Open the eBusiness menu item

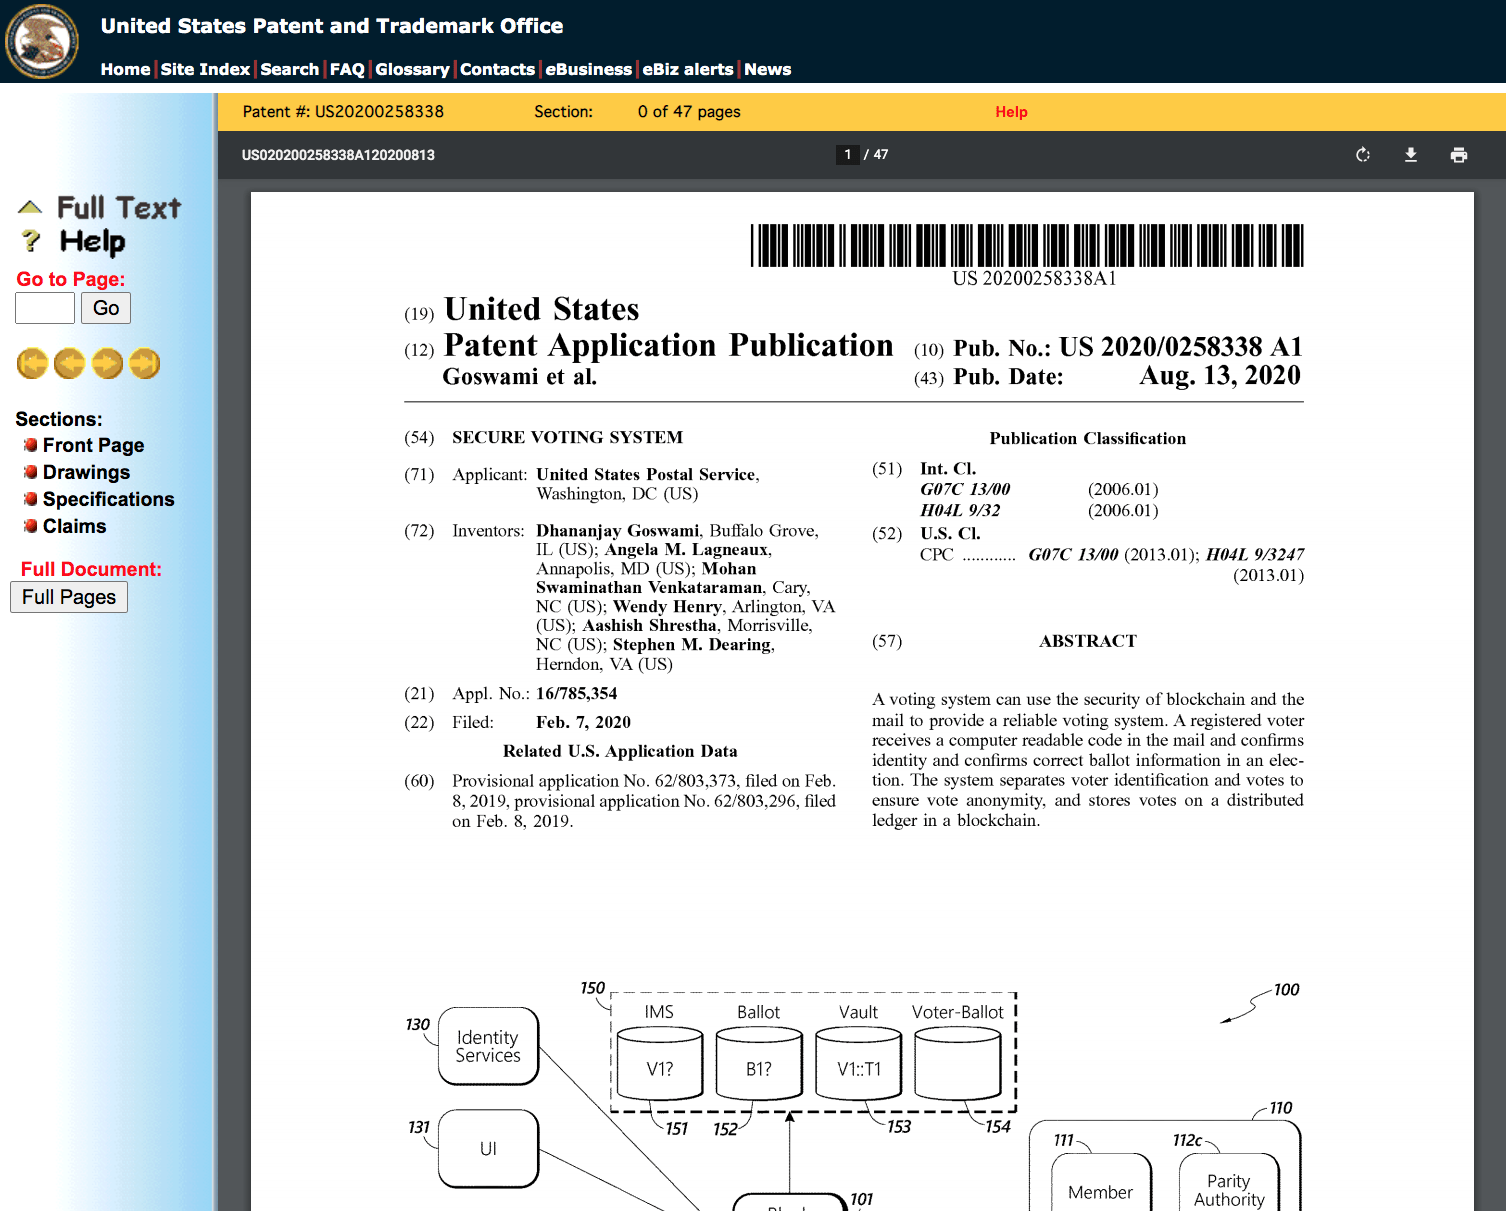click(588, 69)
